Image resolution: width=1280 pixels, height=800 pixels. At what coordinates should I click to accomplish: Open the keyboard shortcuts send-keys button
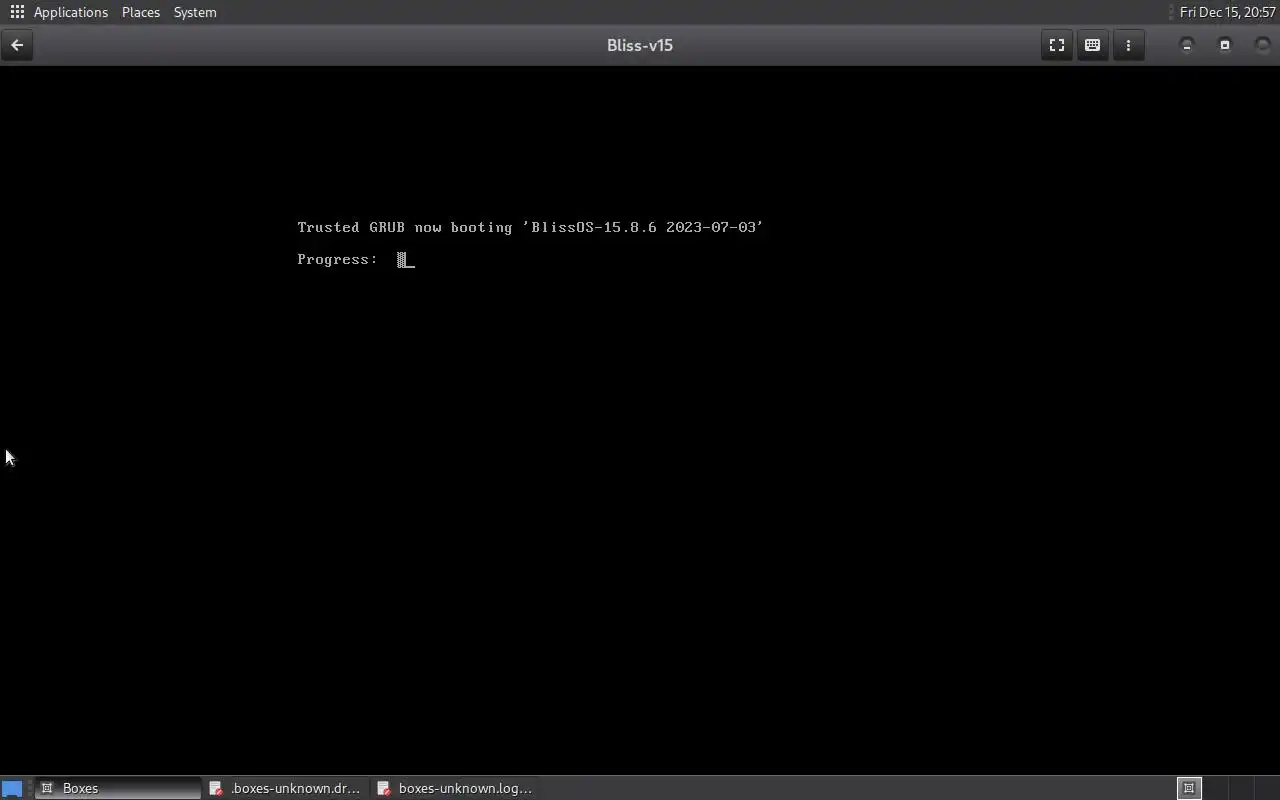coord(1092,45)
